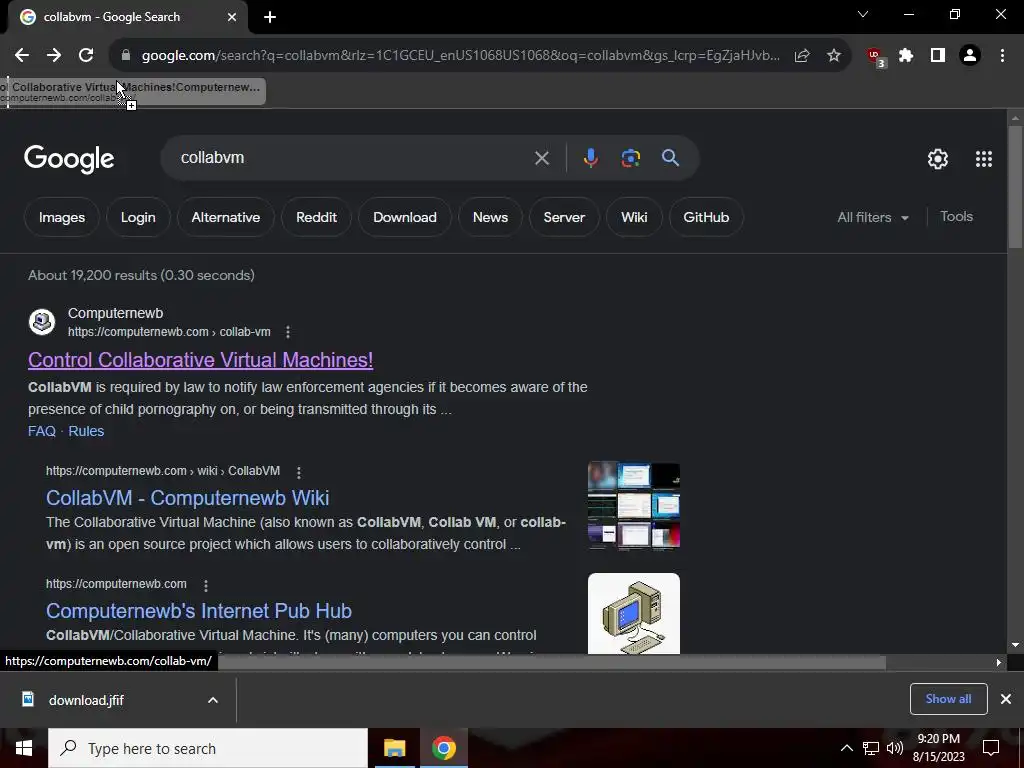Click the Google logo
This screenshot has width=1024, height=768.
tap(69, 159)
